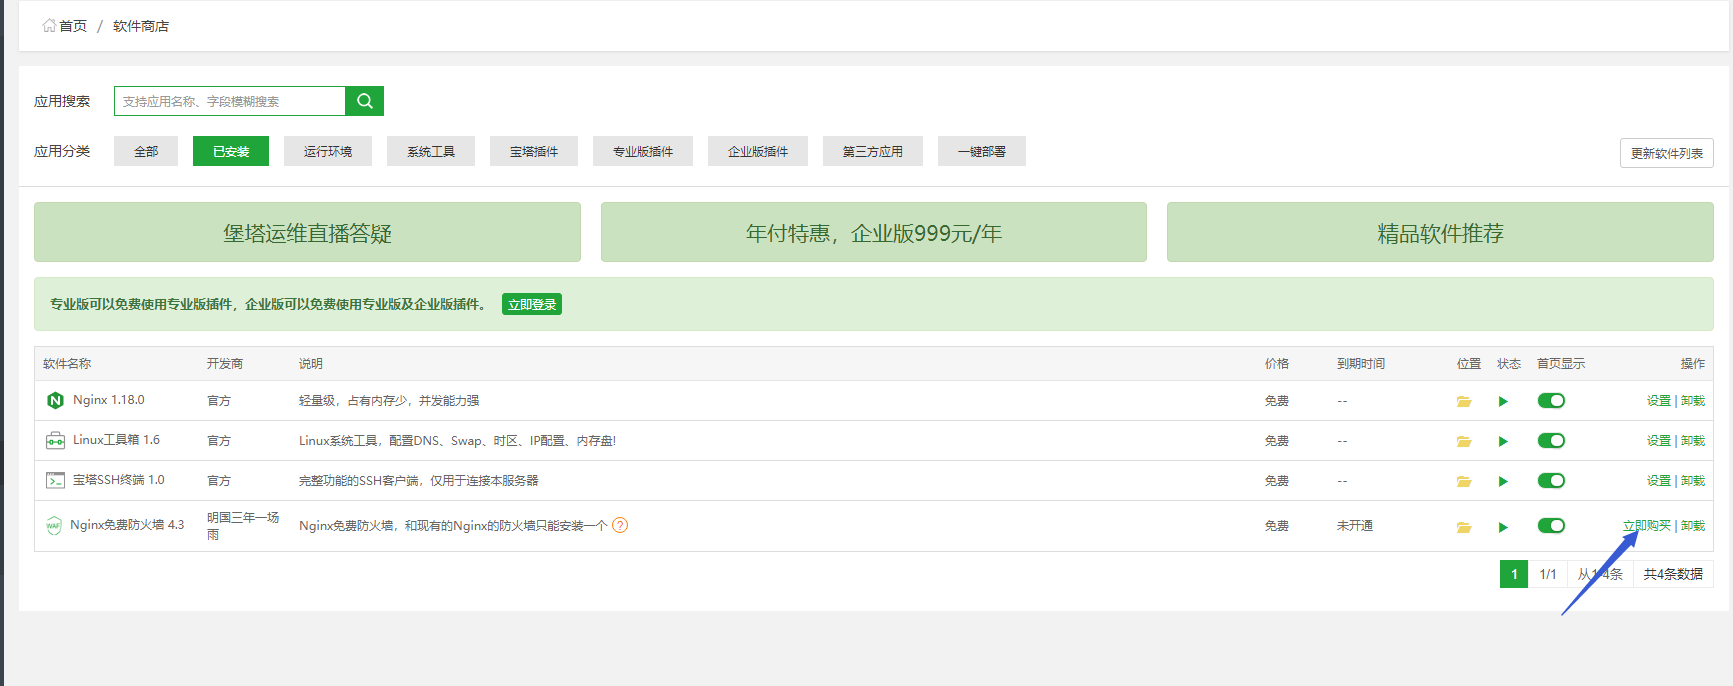Screen dimensions: 1733x686
Task: Focus the 应用搜索 input field
Action: pos(230,101)
